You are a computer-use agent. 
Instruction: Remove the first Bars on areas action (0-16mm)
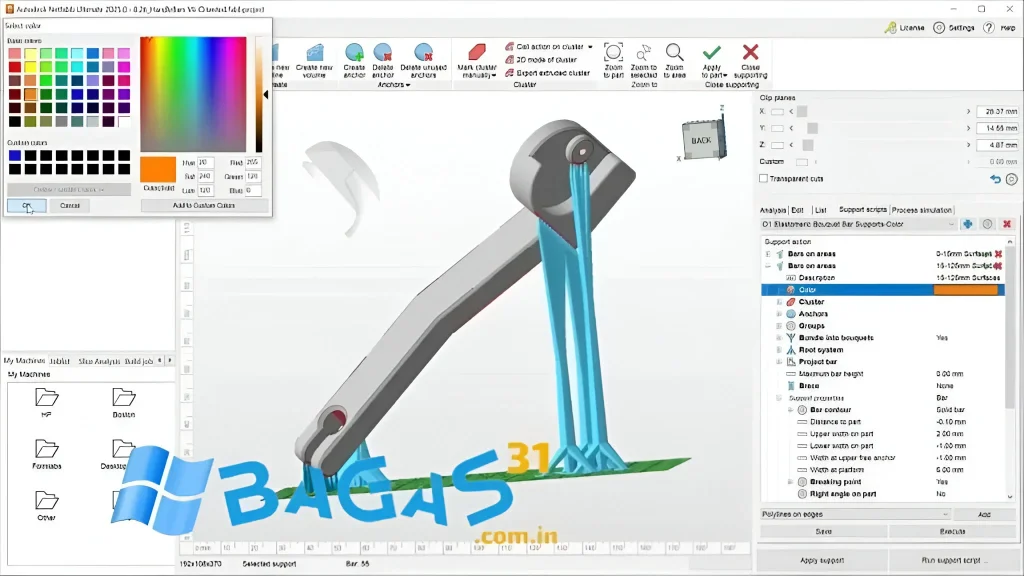pyautogui.click(x=998, y=254)
